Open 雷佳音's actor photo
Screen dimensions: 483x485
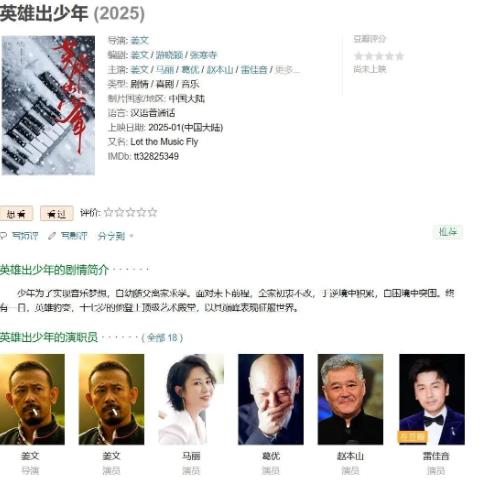pyautogui.click(x=432, y=399)
